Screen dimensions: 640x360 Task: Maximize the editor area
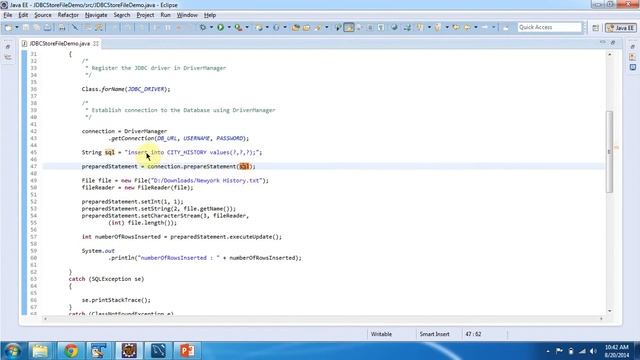(613, 42)
